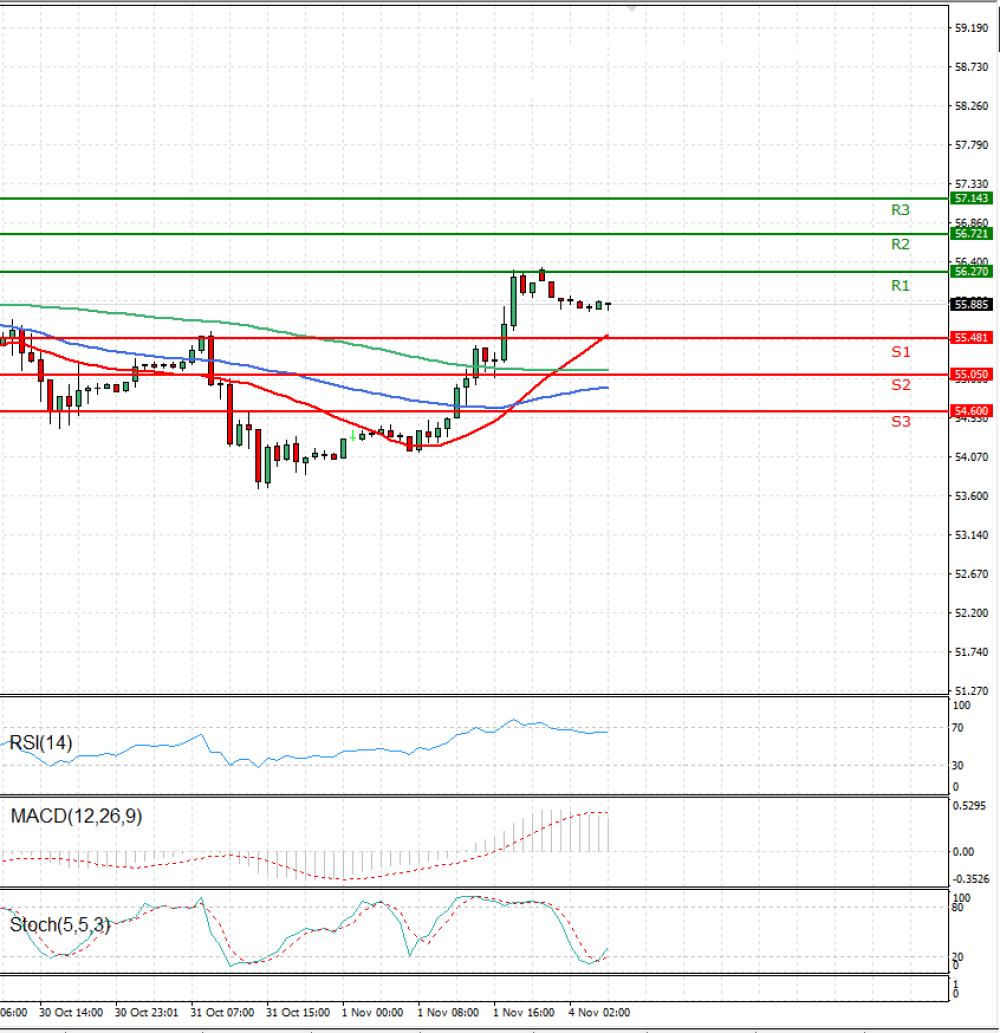
Task: Select the 52.200 price axis value
Action: 972,613
